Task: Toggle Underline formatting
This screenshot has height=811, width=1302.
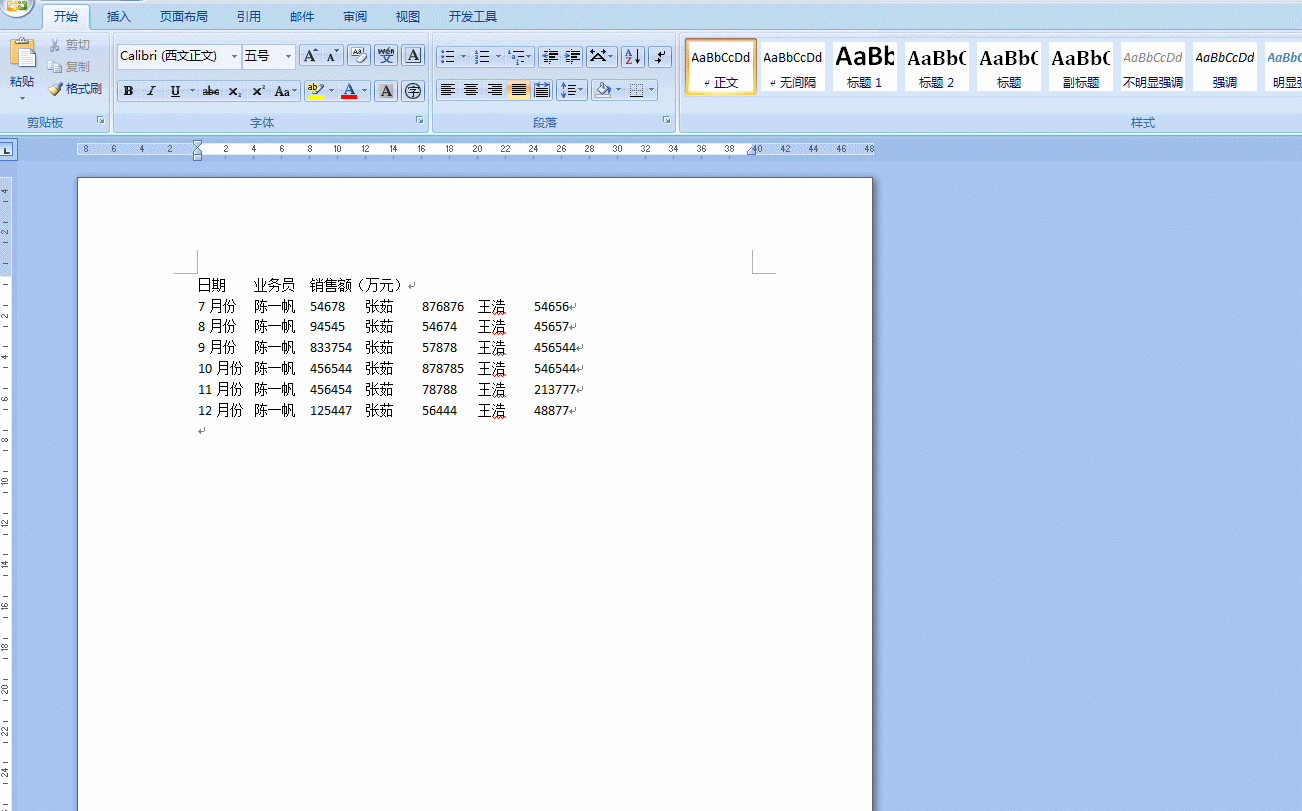Action: 175,91
